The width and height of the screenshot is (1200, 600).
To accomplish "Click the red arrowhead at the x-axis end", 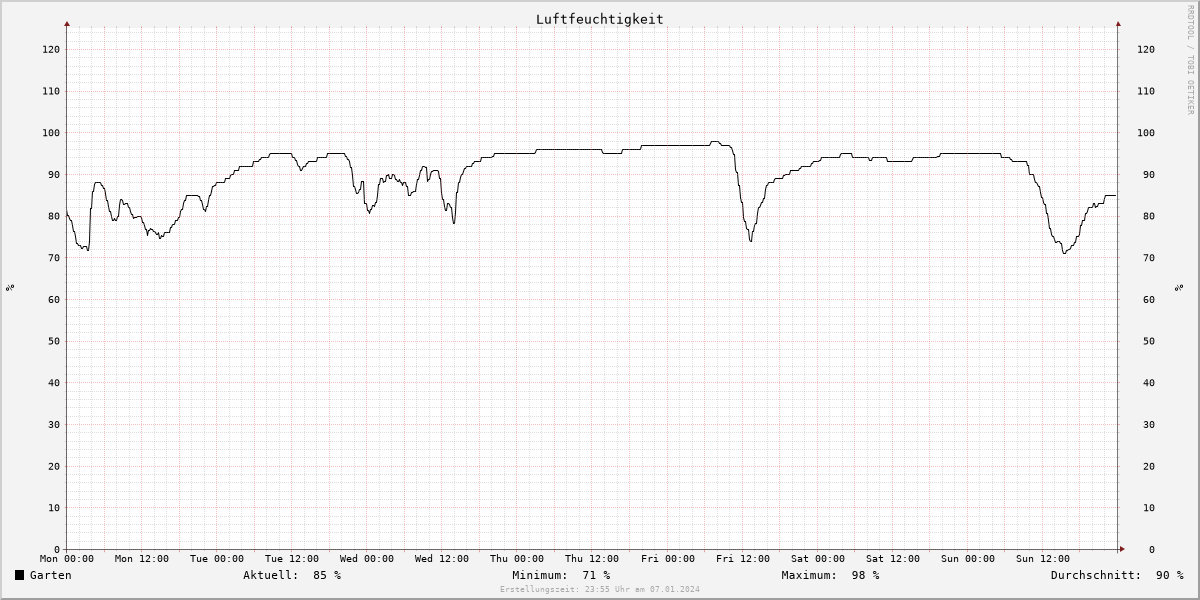I will [x=1121, y=549].
